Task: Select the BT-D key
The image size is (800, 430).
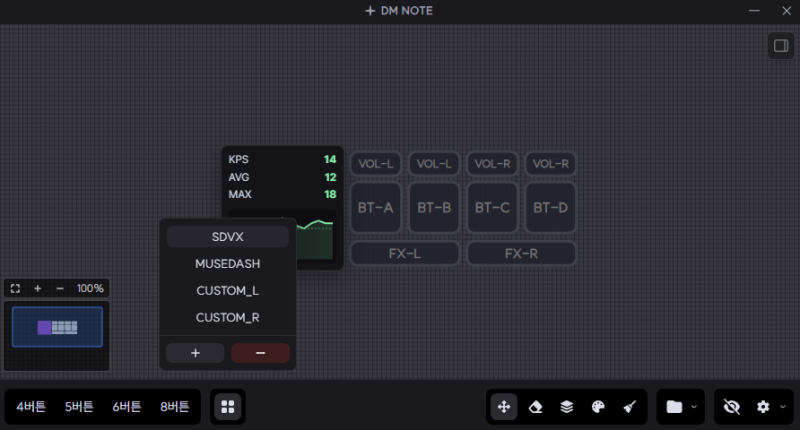Action: click(551, 208)
